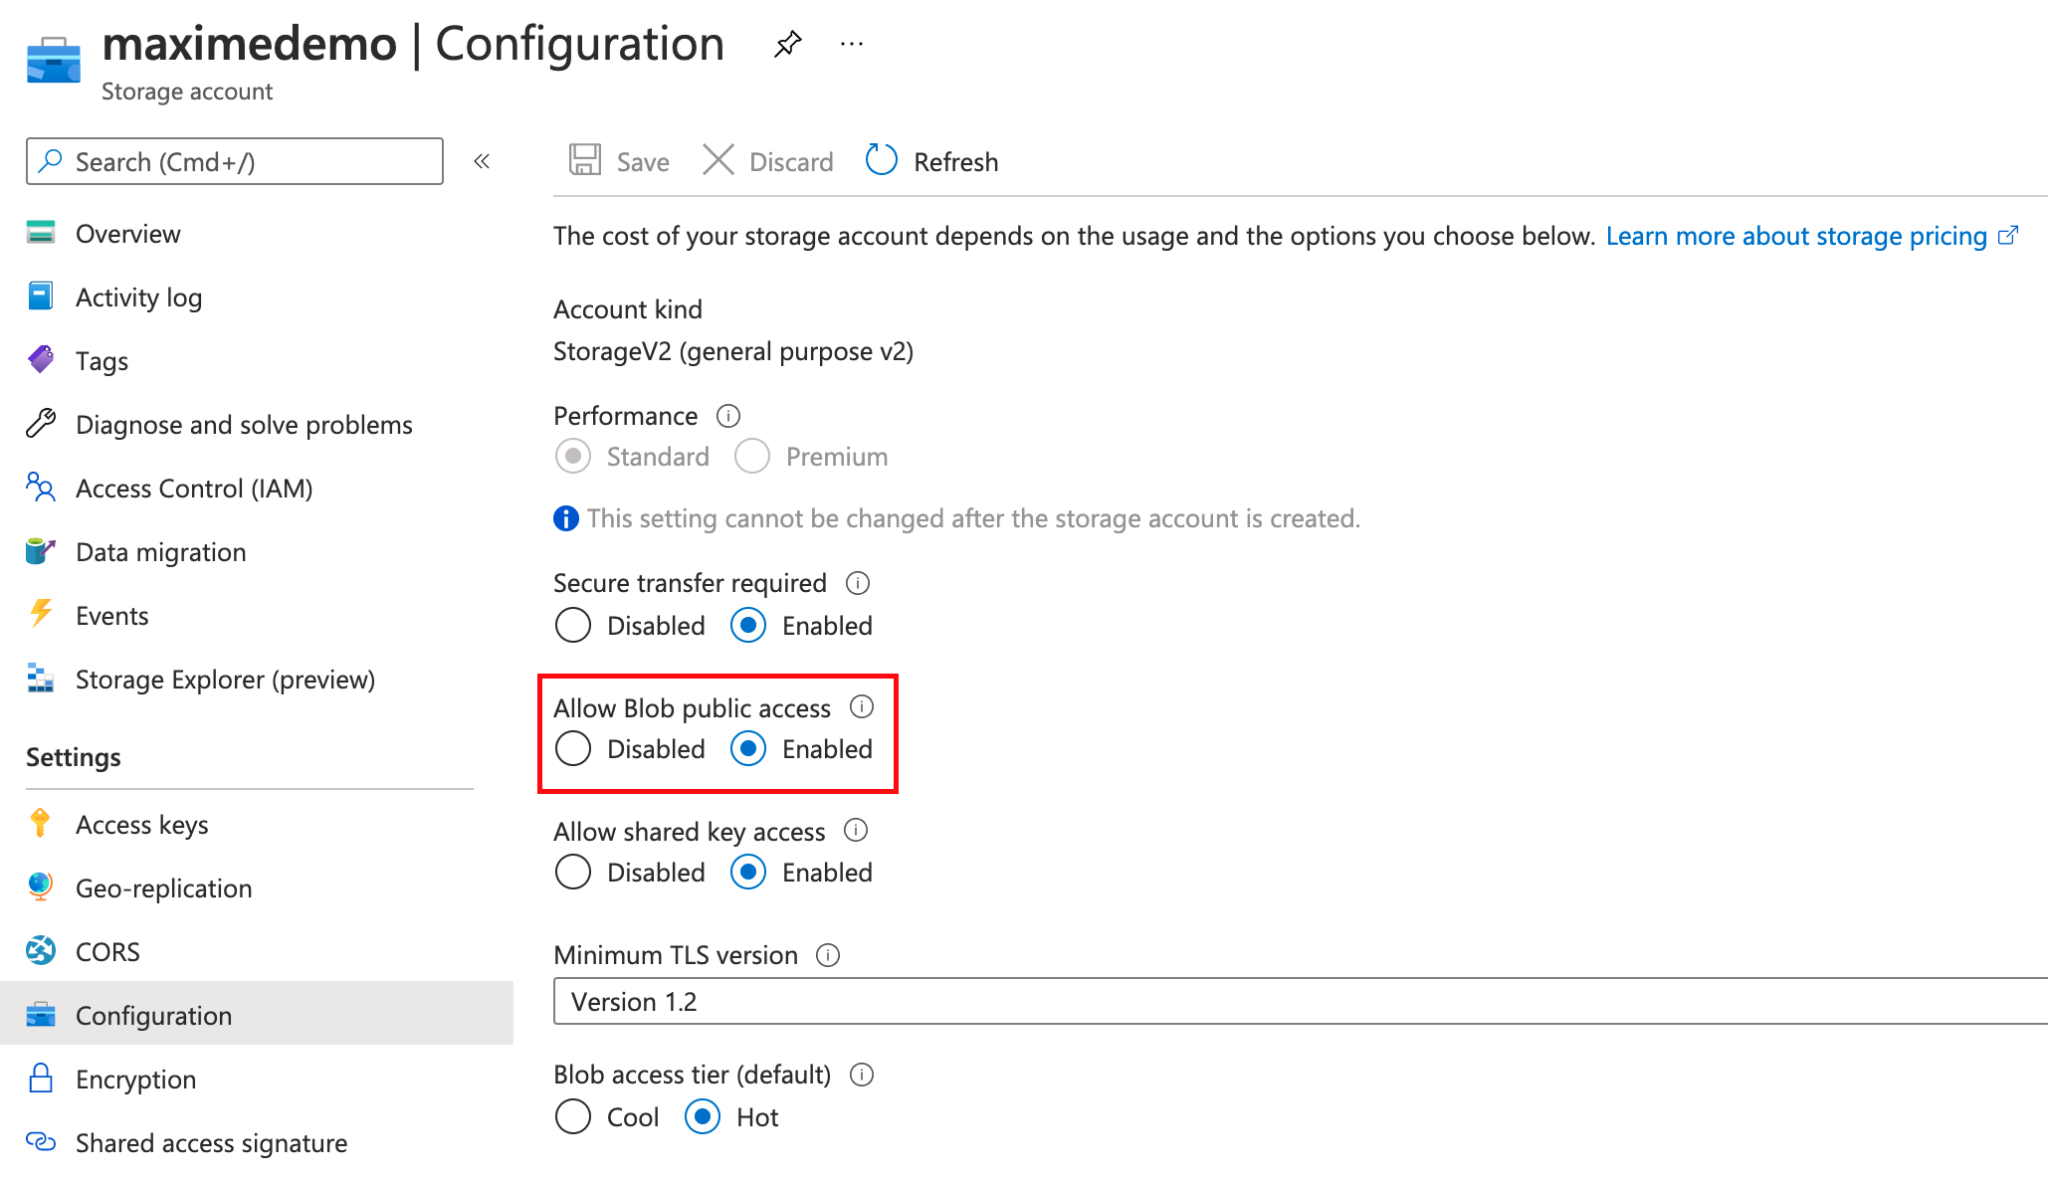2048x1180 pixels.
Task: Select the Access keys key icon
Action: tap(39, 824)
